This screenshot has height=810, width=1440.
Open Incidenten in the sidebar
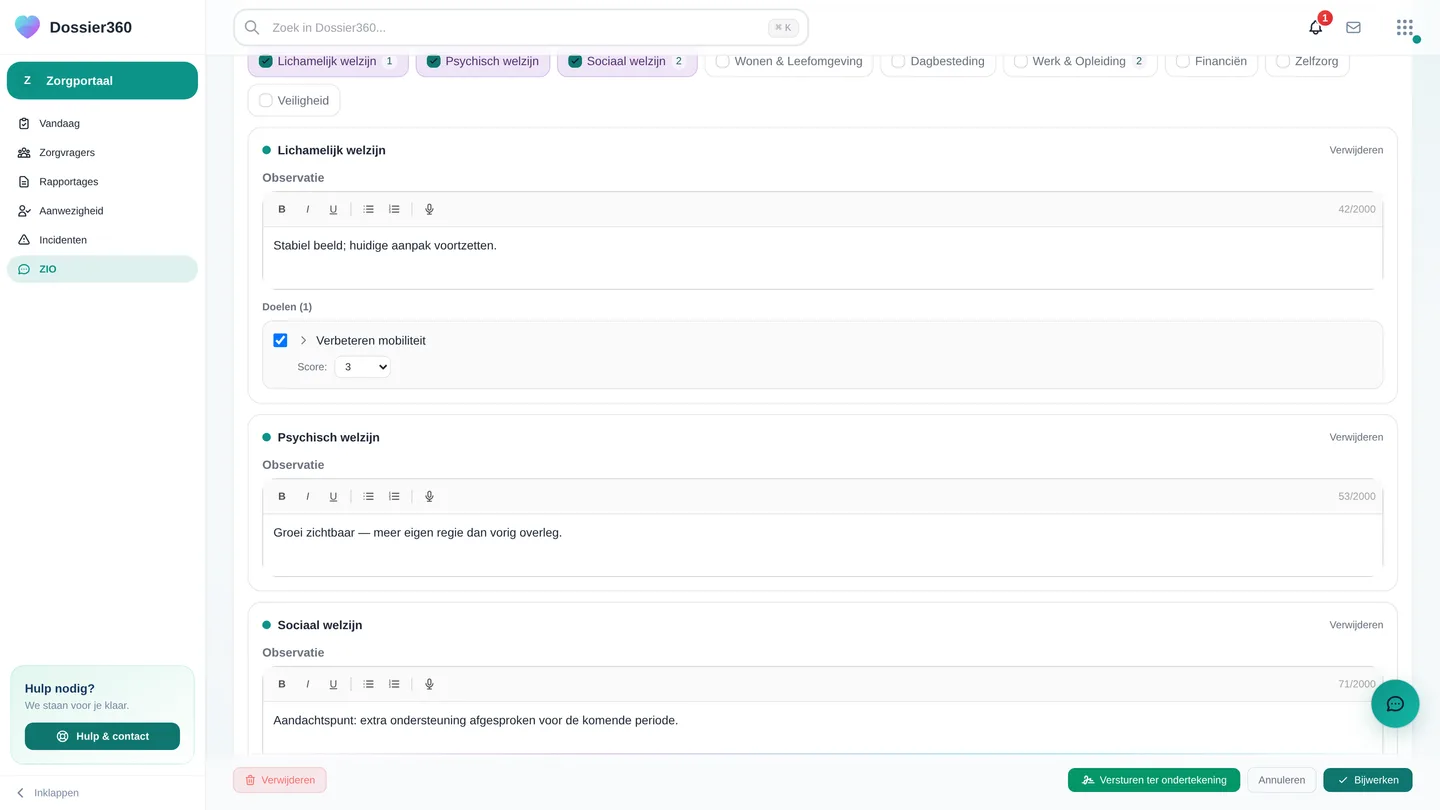point(102,240)
